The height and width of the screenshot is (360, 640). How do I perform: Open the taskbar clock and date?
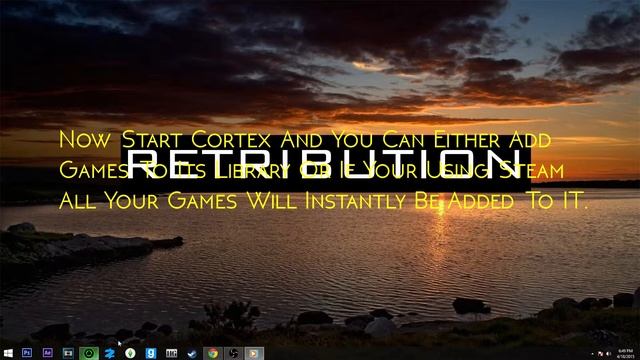(625, 353)
